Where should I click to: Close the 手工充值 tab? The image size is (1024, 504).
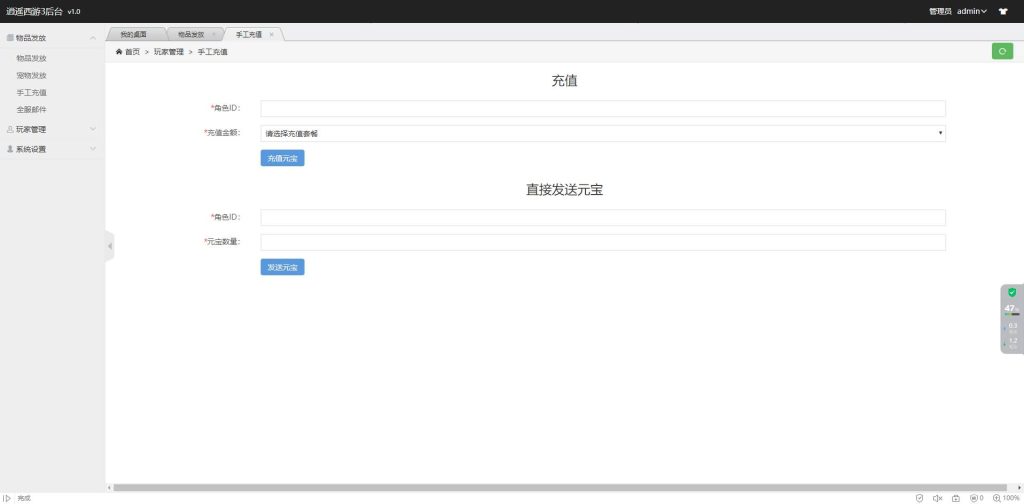click(x=272, y=34)
